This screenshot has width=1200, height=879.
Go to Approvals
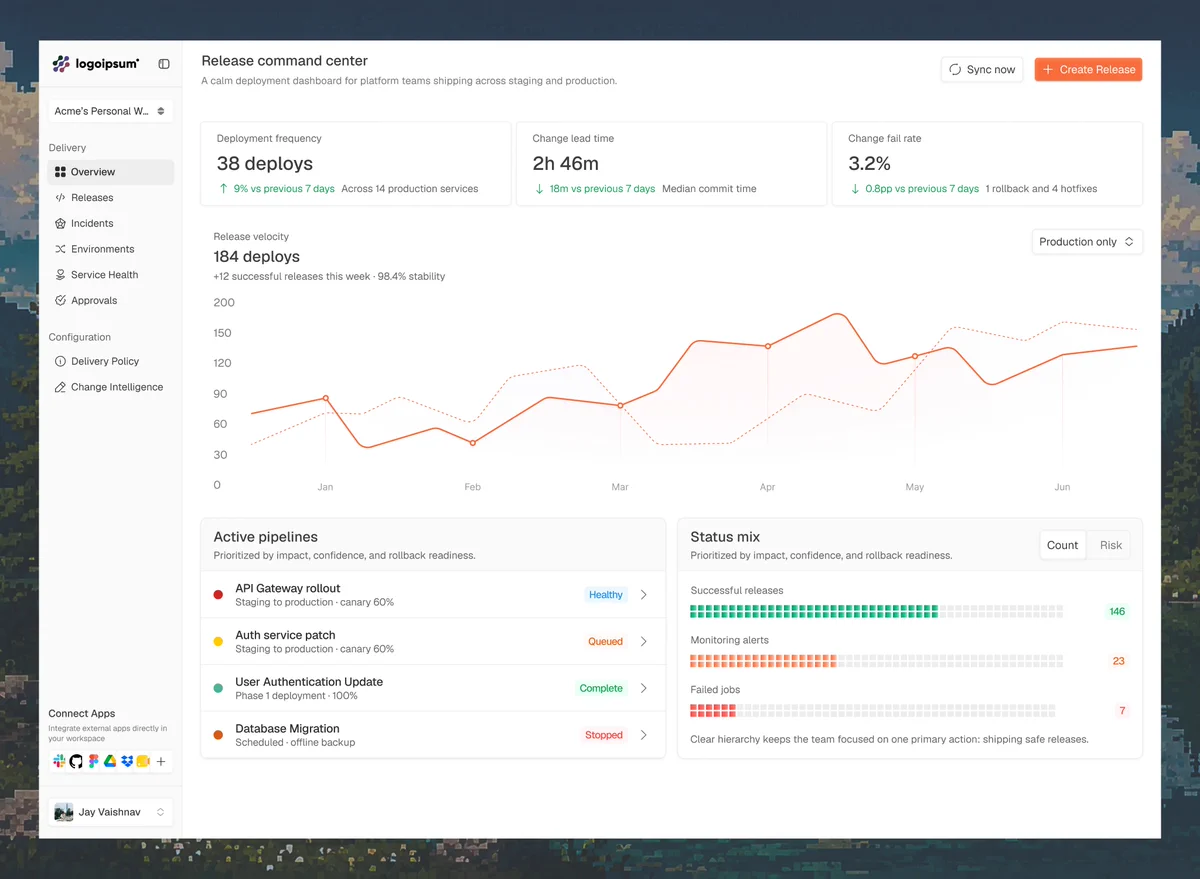[x=110, y=300]
